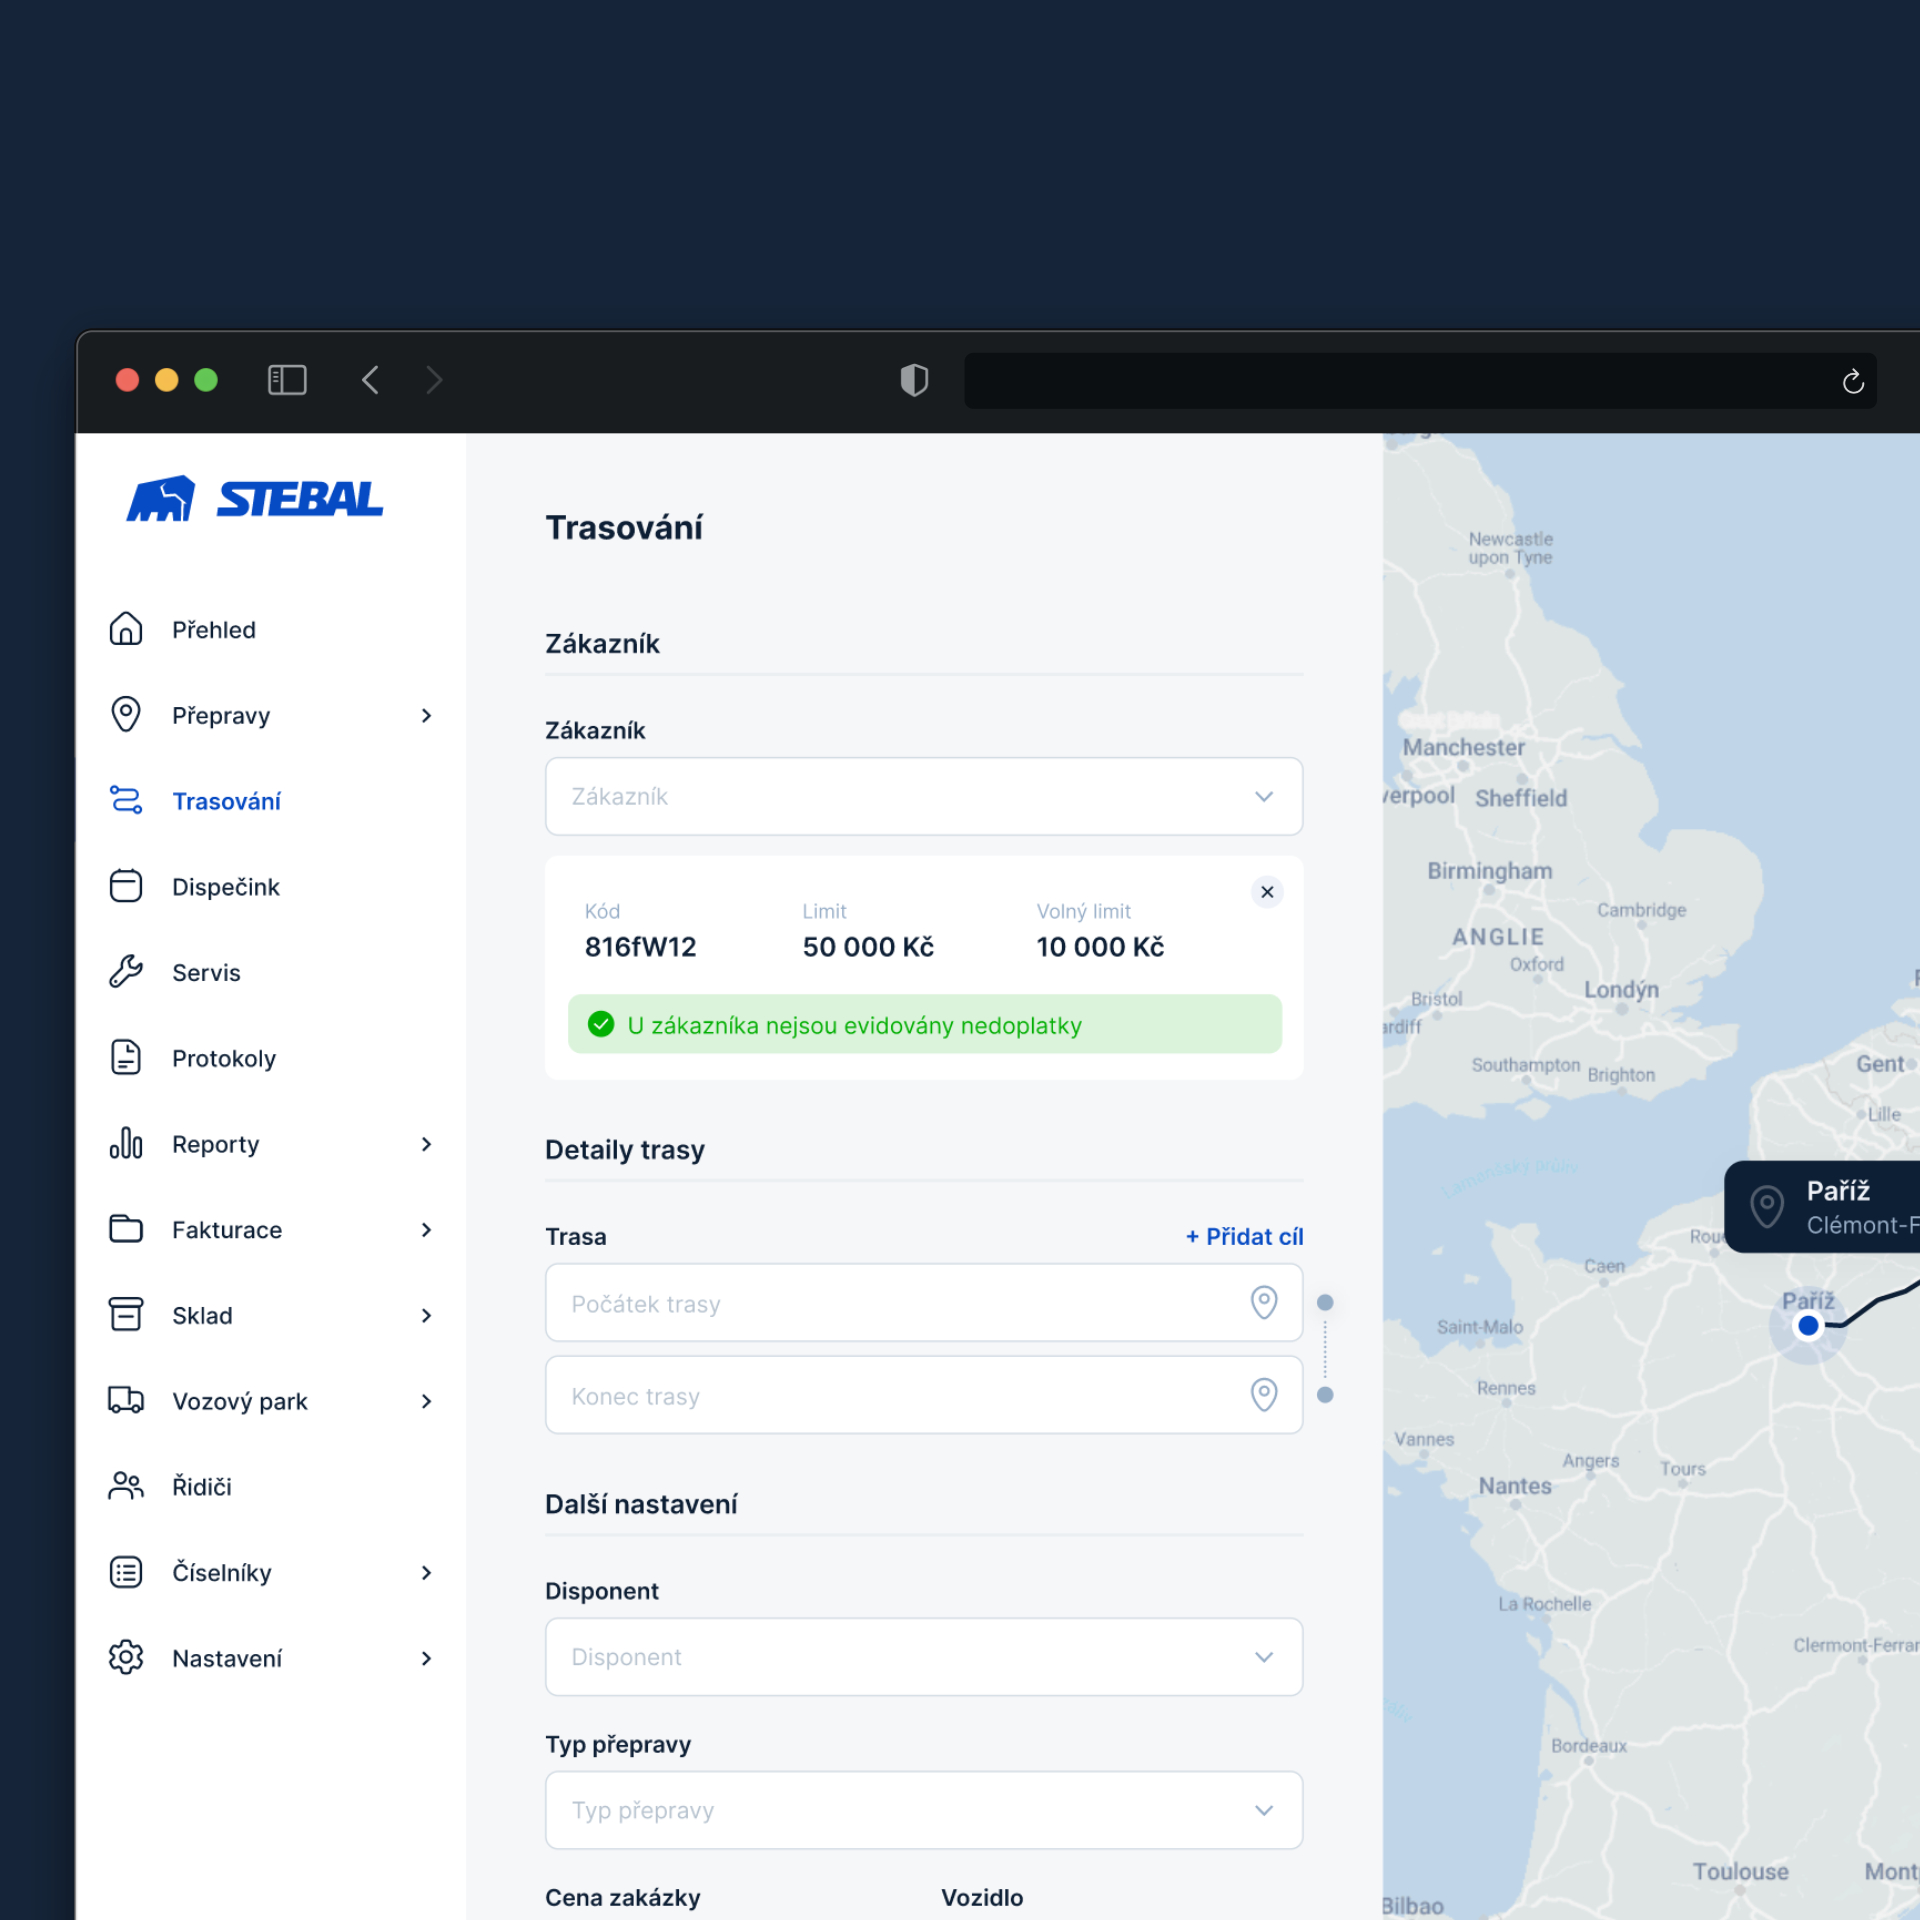Click the blue Paříž map marker
1920x1920 pixels.
tap(1808, 1326)
